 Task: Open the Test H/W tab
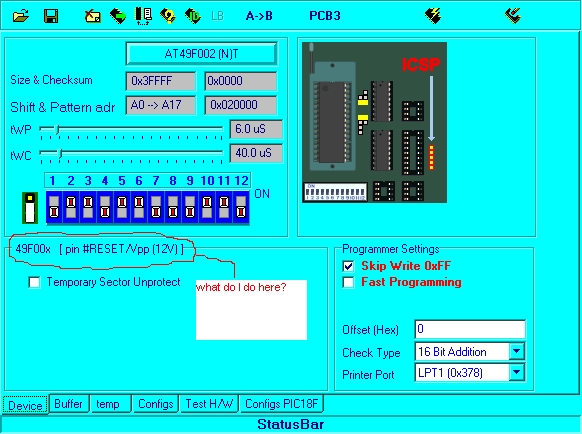[209, 404]
